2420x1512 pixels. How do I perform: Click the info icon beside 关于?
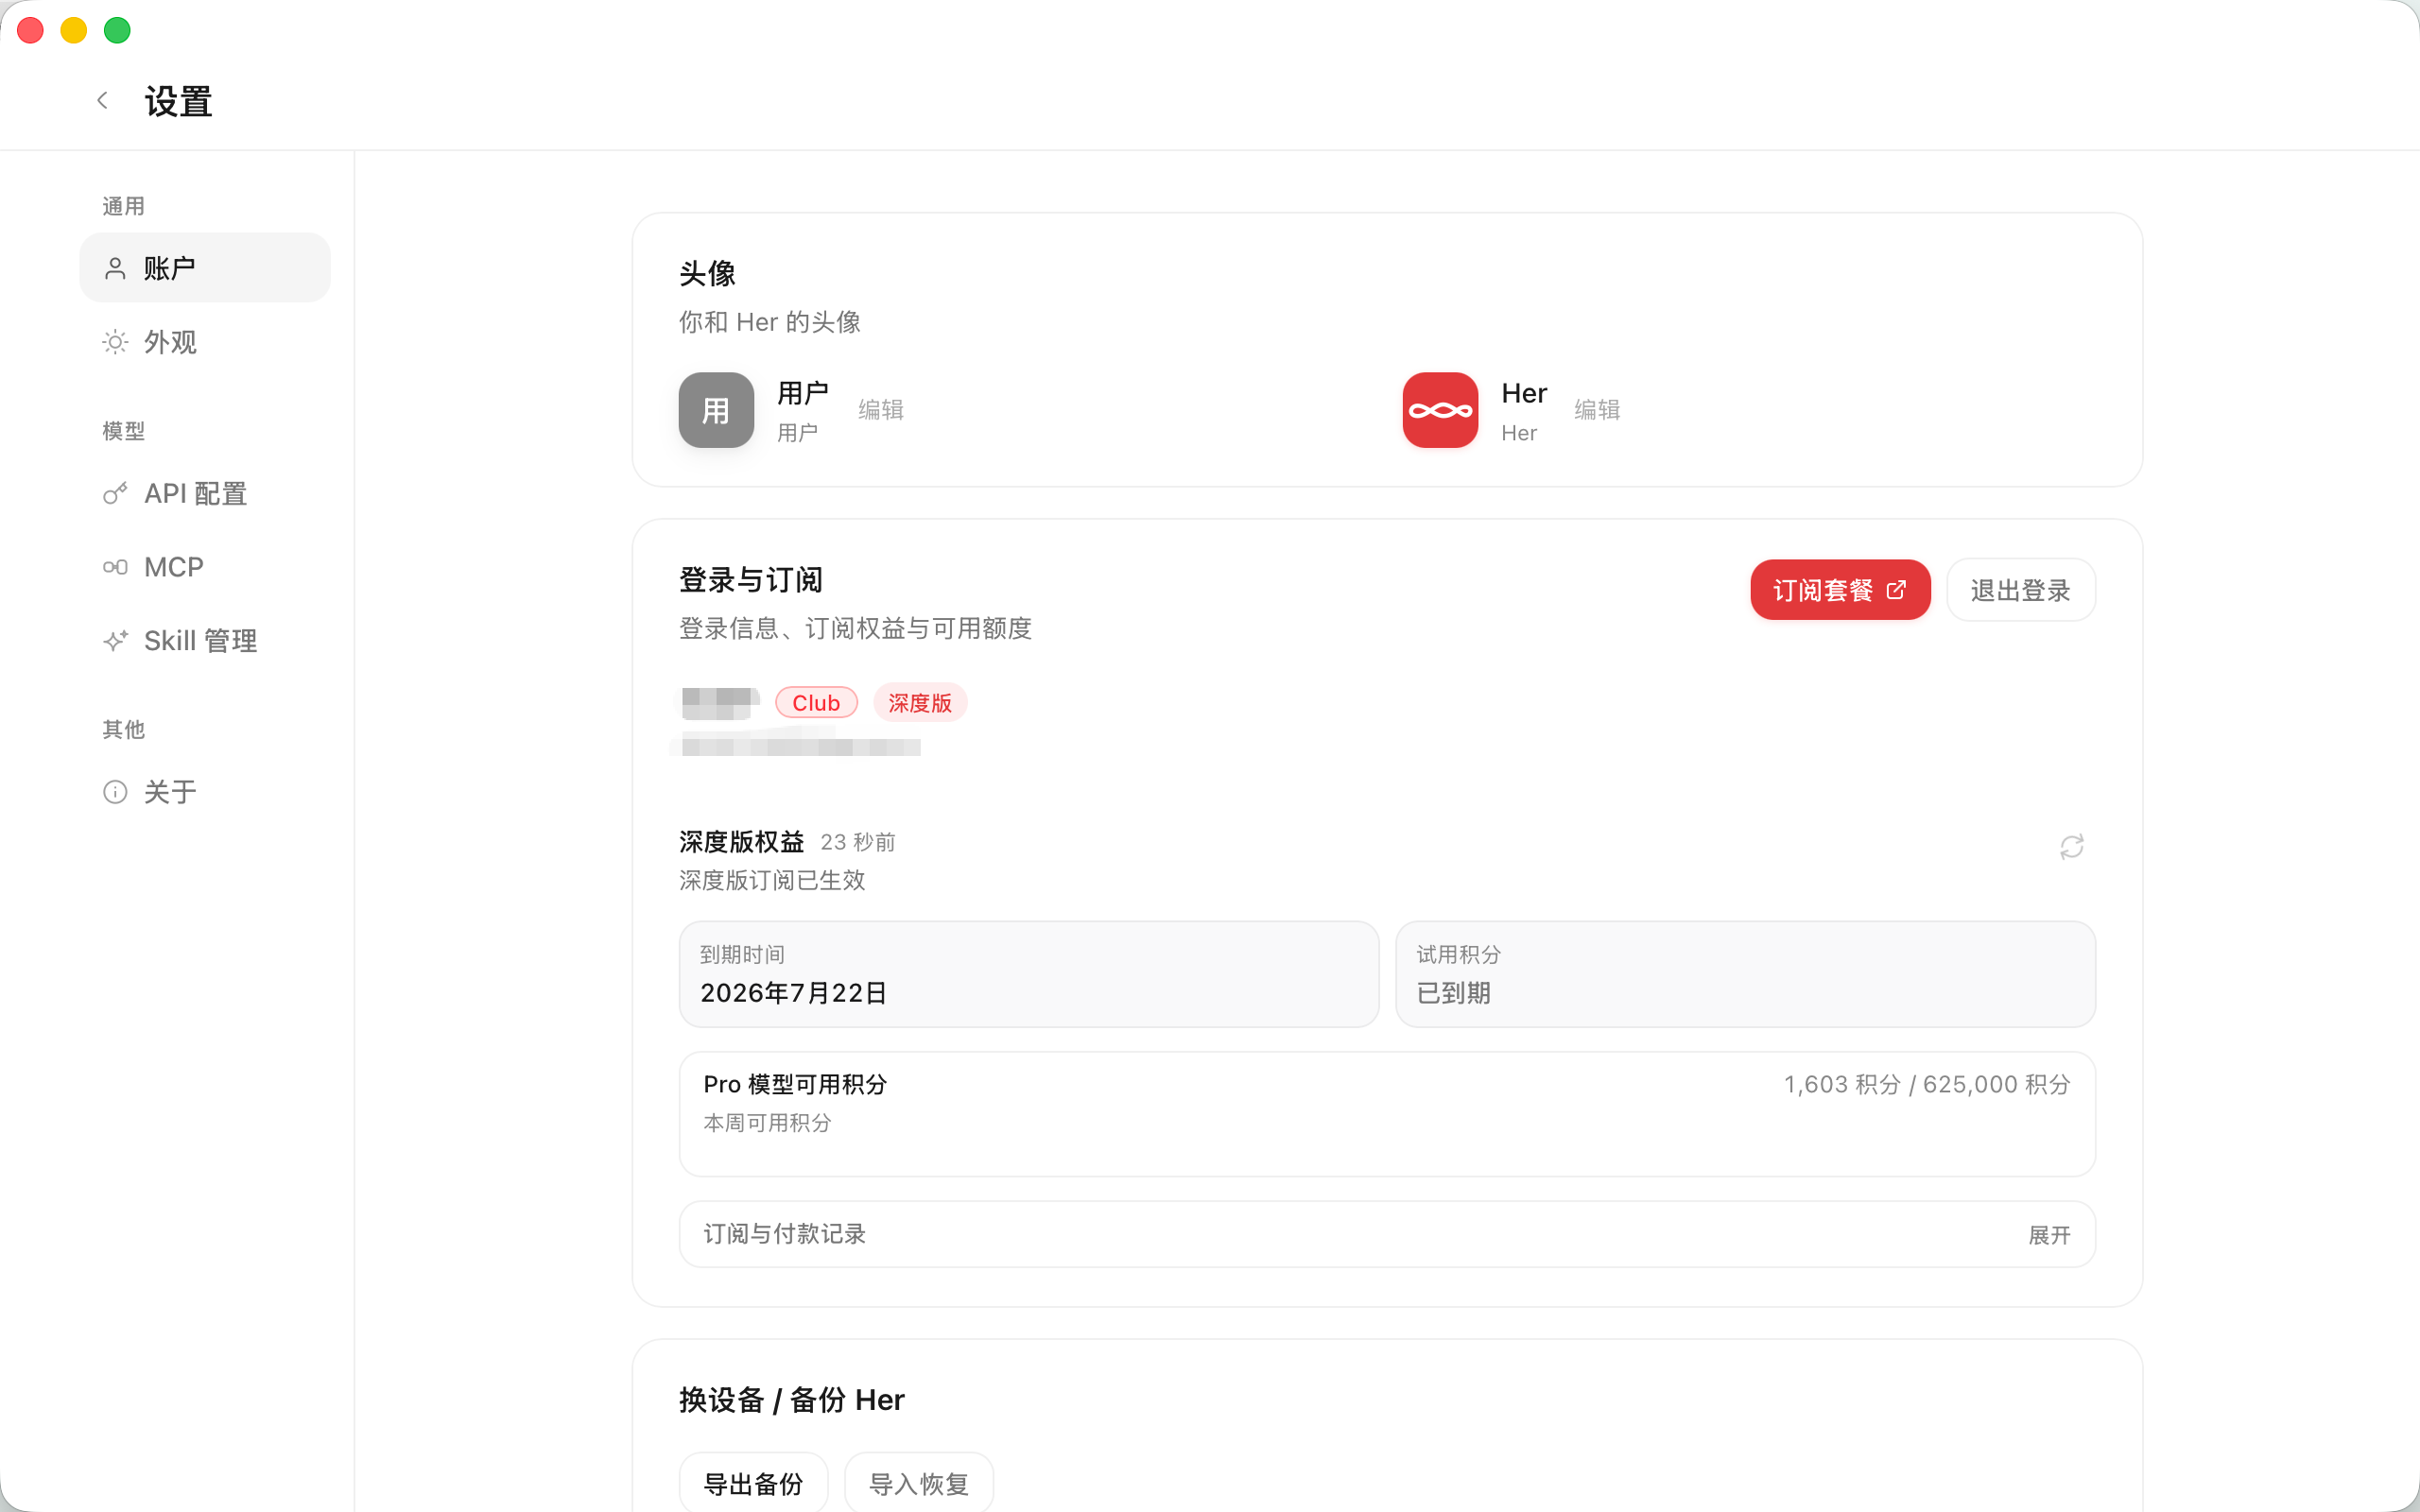point(115,792)
